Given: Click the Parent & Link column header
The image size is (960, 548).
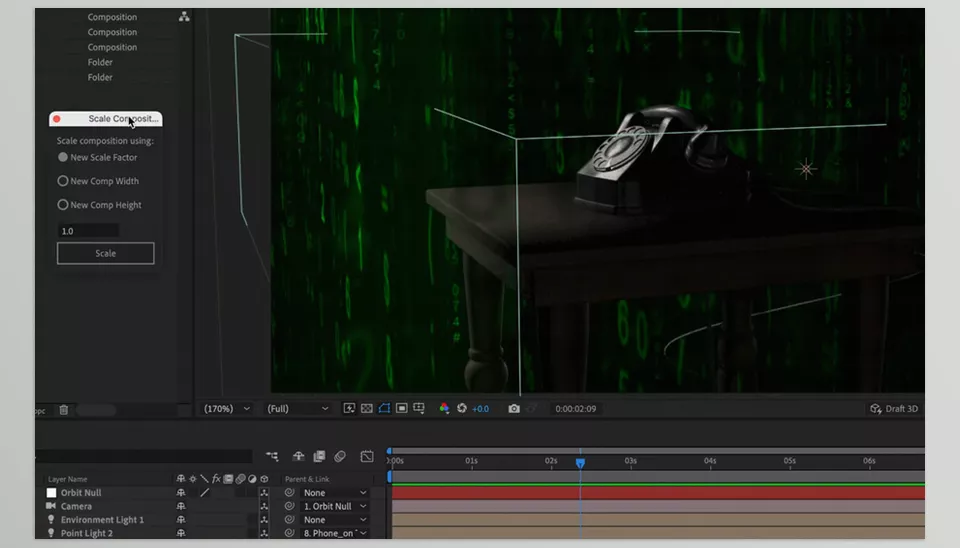Looking at the screenshot, I should [x=307, y=479].
